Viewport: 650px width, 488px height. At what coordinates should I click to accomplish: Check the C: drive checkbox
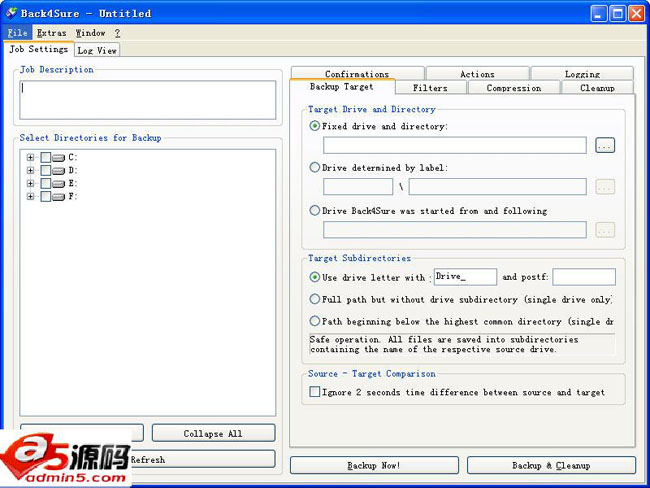(x=46, y=157)
